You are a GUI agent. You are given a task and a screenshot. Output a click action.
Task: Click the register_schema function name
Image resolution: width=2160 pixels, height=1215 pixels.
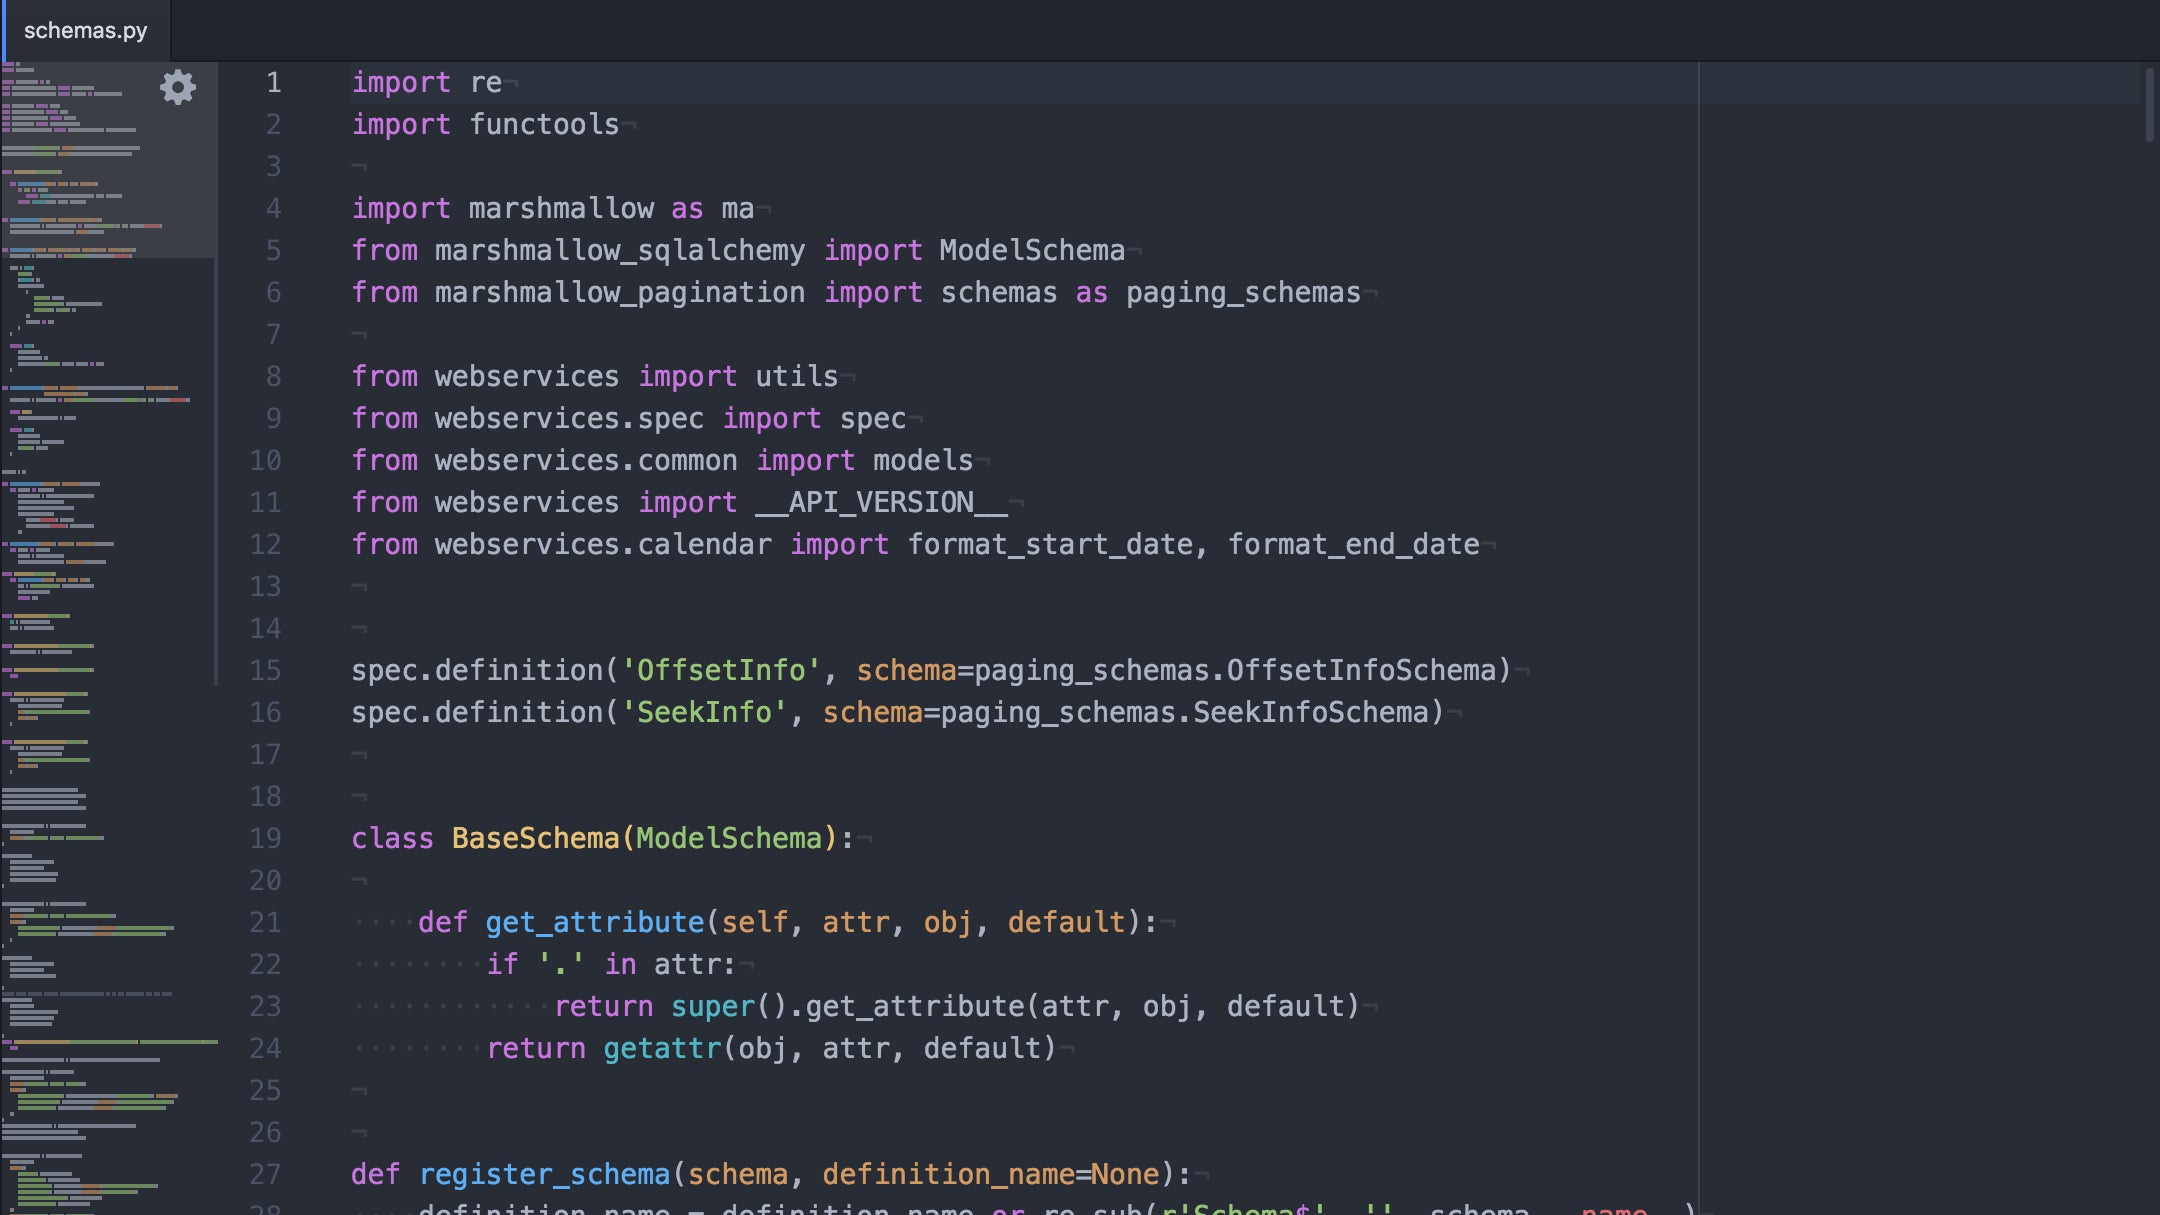544,1174
